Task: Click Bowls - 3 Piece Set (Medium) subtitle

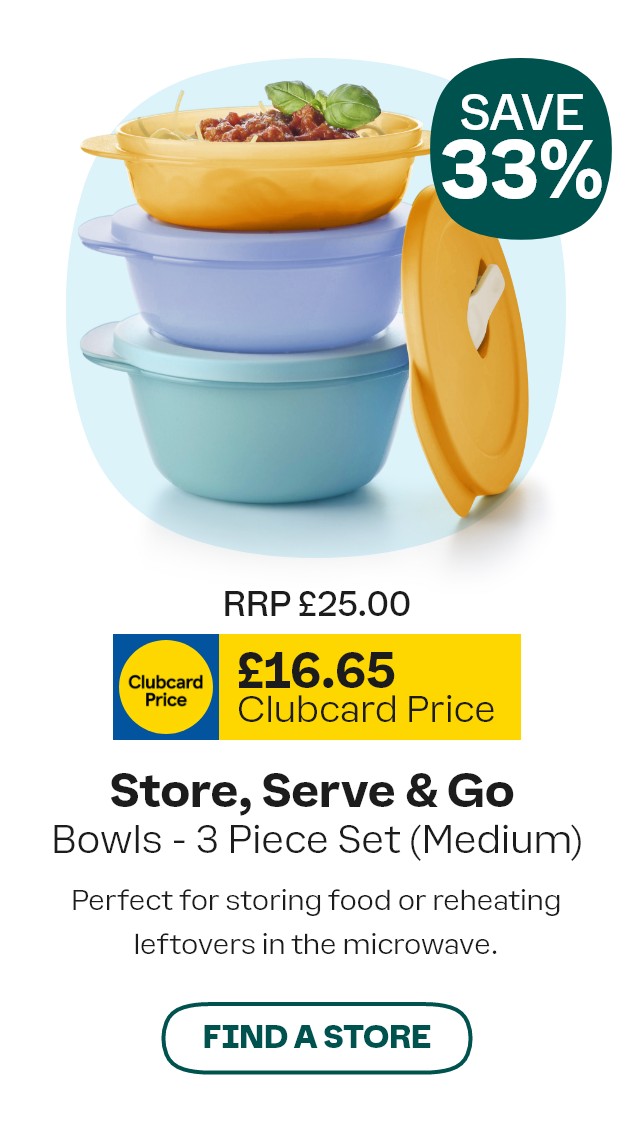Action: 317,840
